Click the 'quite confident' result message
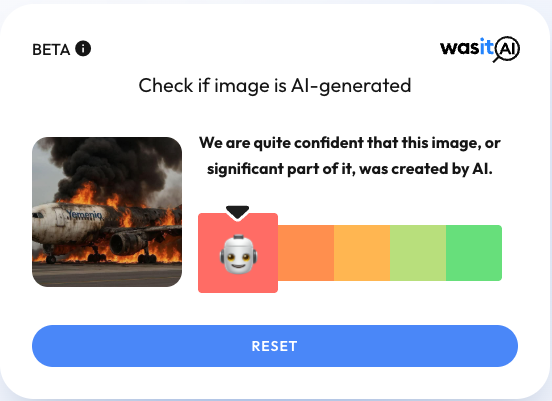Screen dimensions: 552x401 pyautogui.click(x=350, y=156)
